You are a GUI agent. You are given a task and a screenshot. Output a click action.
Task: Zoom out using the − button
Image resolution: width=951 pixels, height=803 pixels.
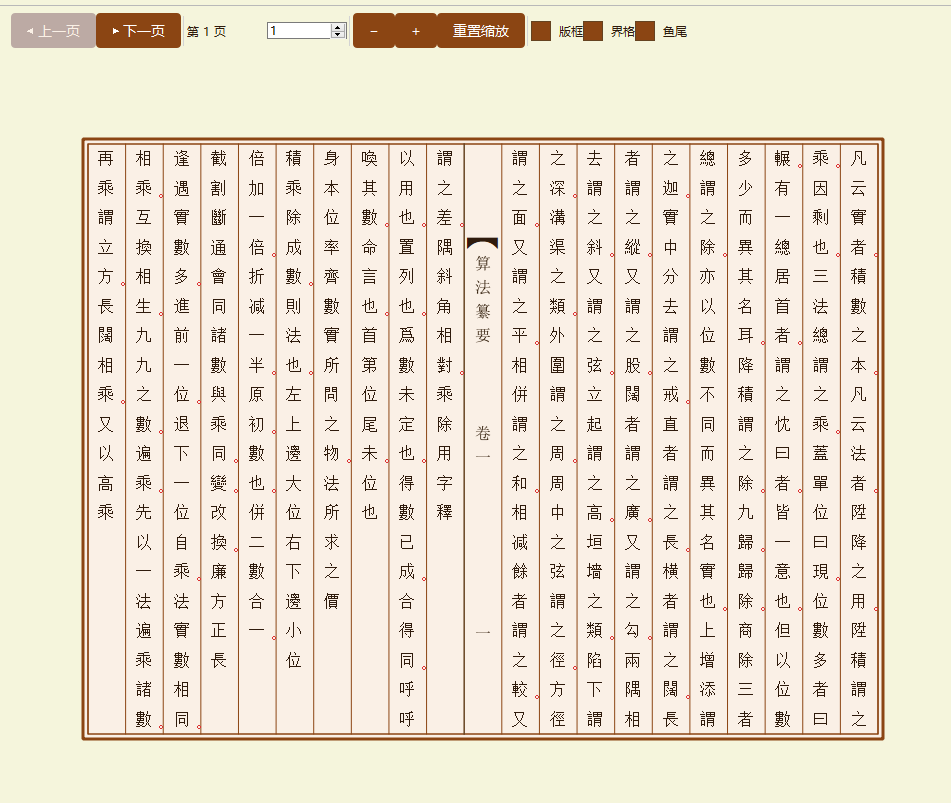click(x=373, y=30)
